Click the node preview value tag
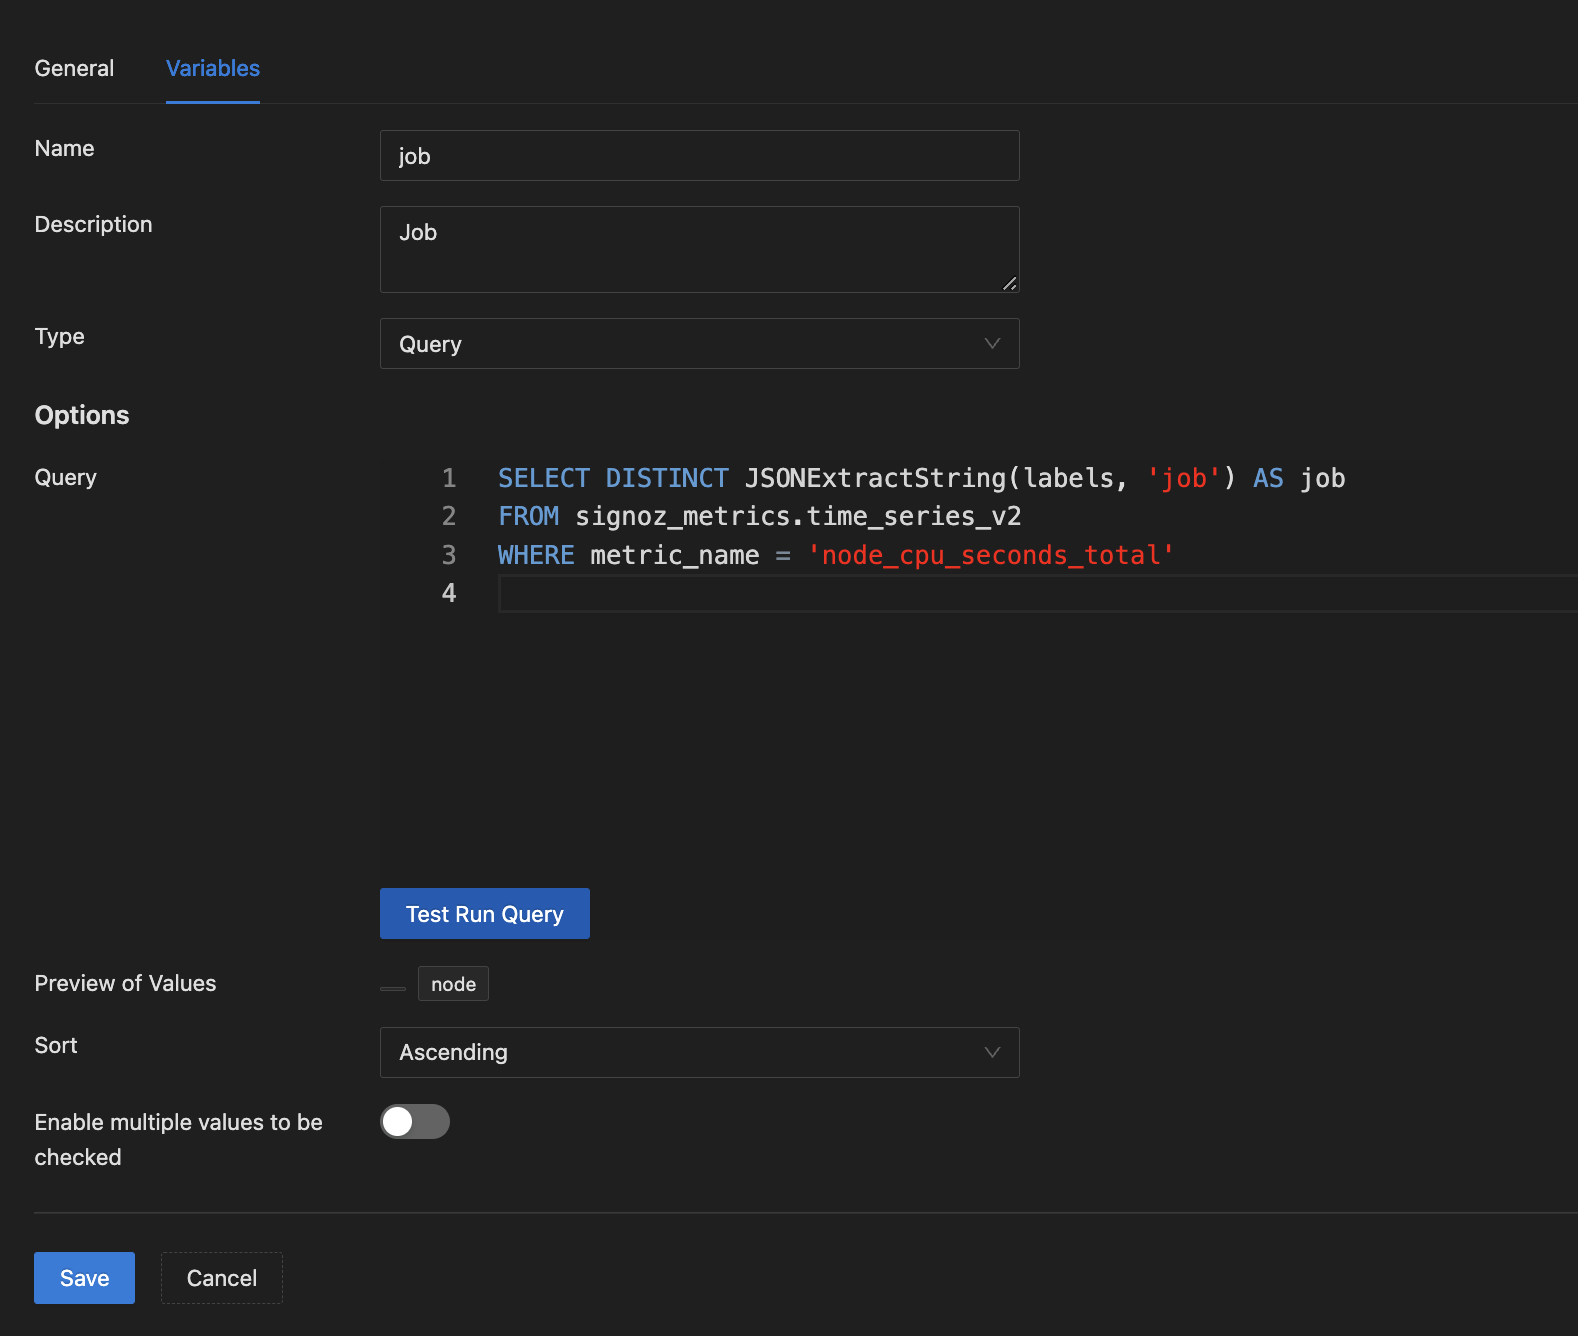Screen dimensions: 1578x1336 453,984
